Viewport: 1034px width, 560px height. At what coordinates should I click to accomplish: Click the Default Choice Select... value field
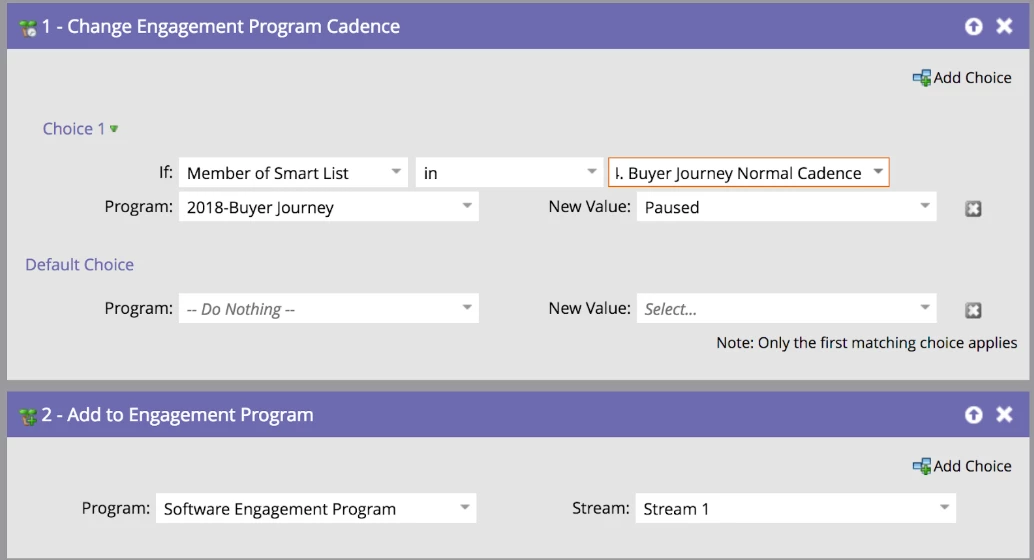[785, 308]
